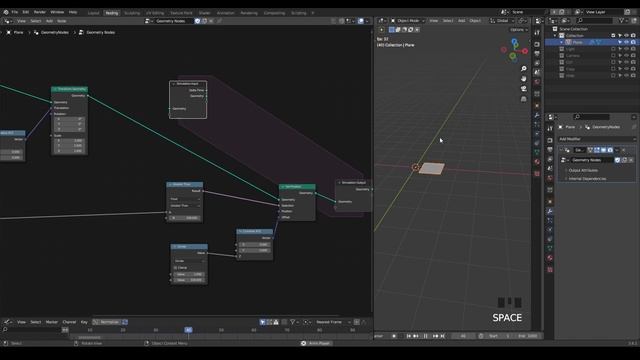This screenshot has width=640, height=360.
Task: Toggle node editor overlays button
Action: [x=361, y=21]
